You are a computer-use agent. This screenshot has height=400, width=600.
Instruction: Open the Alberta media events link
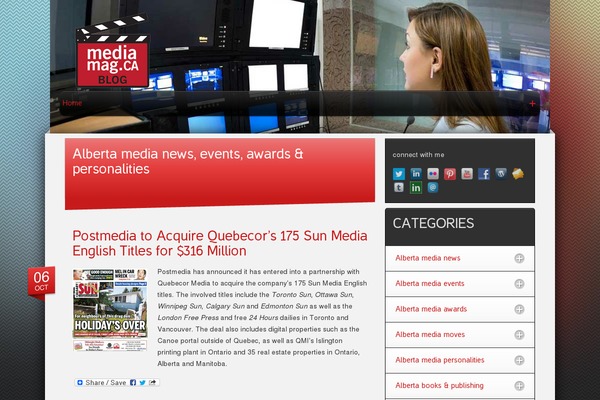(x=430, y=284)
